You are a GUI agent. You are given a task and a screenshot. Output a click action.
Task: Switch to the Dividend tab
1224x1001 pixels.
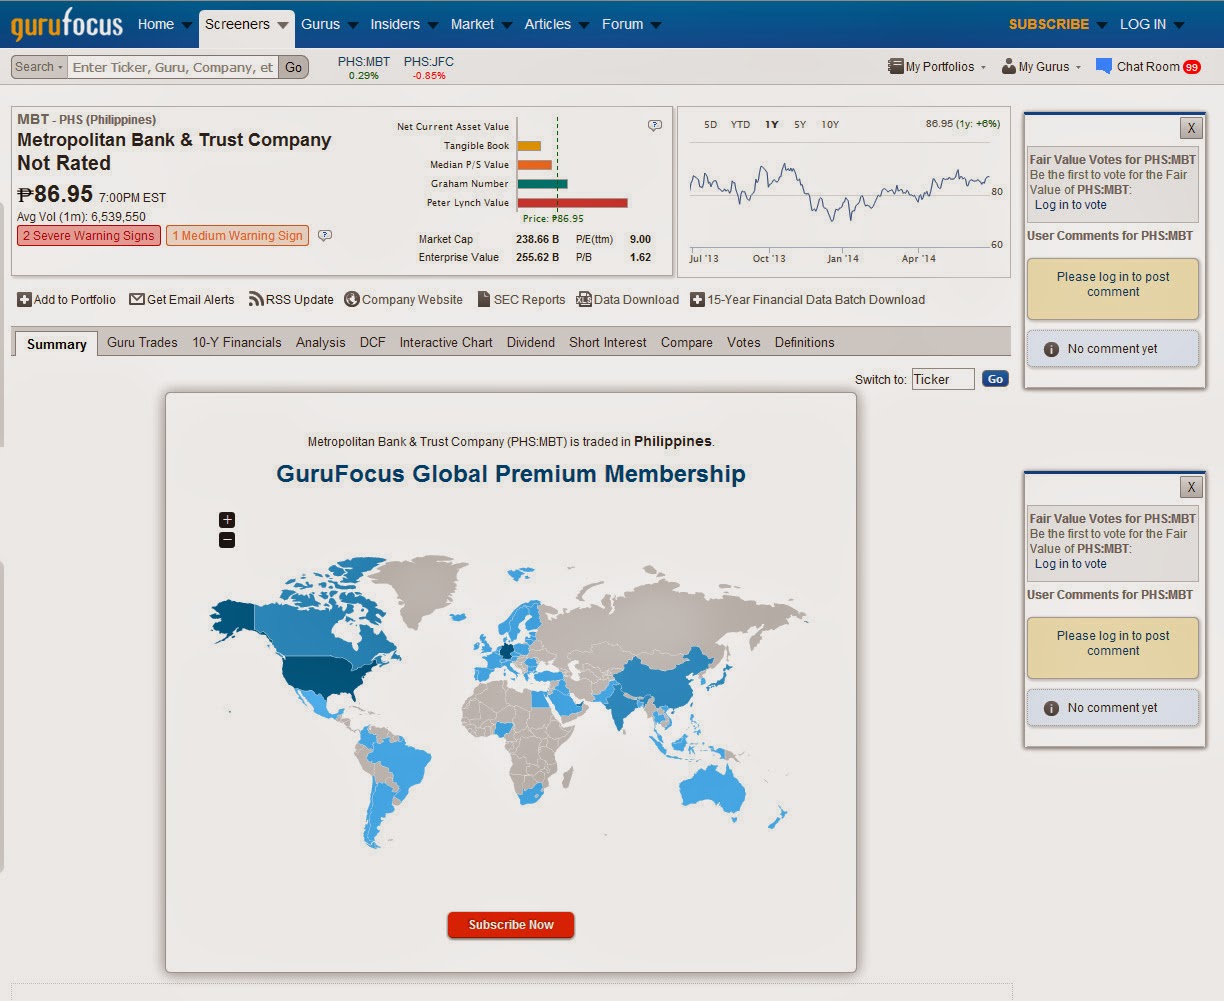click(x=530, y=342)
